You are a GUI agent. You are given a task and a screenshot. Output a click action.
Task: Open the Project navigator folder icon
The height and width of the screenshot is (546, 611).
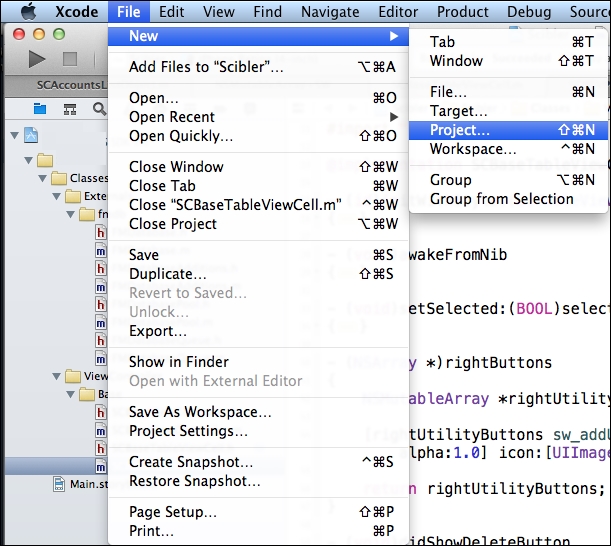tap(40, 109)
